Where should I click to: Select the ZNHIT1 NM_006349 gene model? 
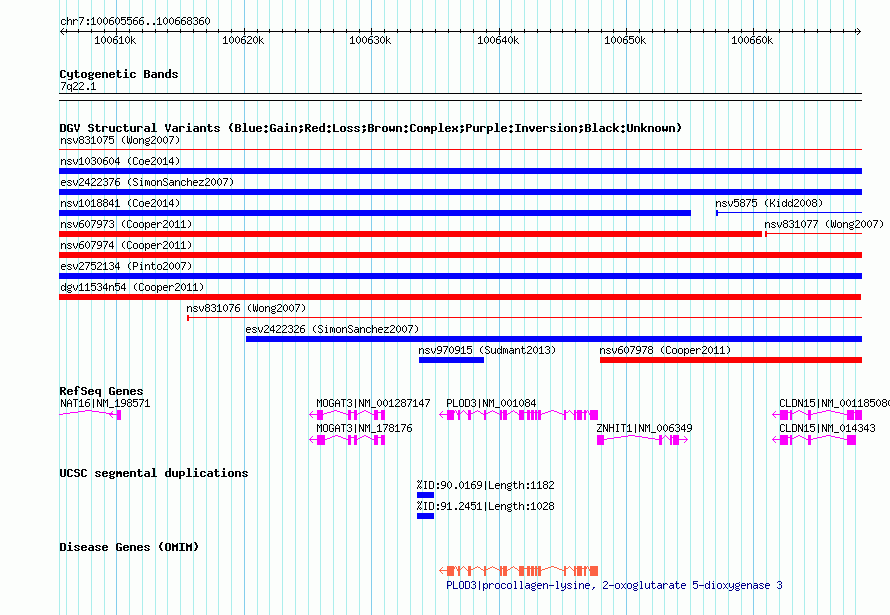pyautogui.click(x=644, y=440)
